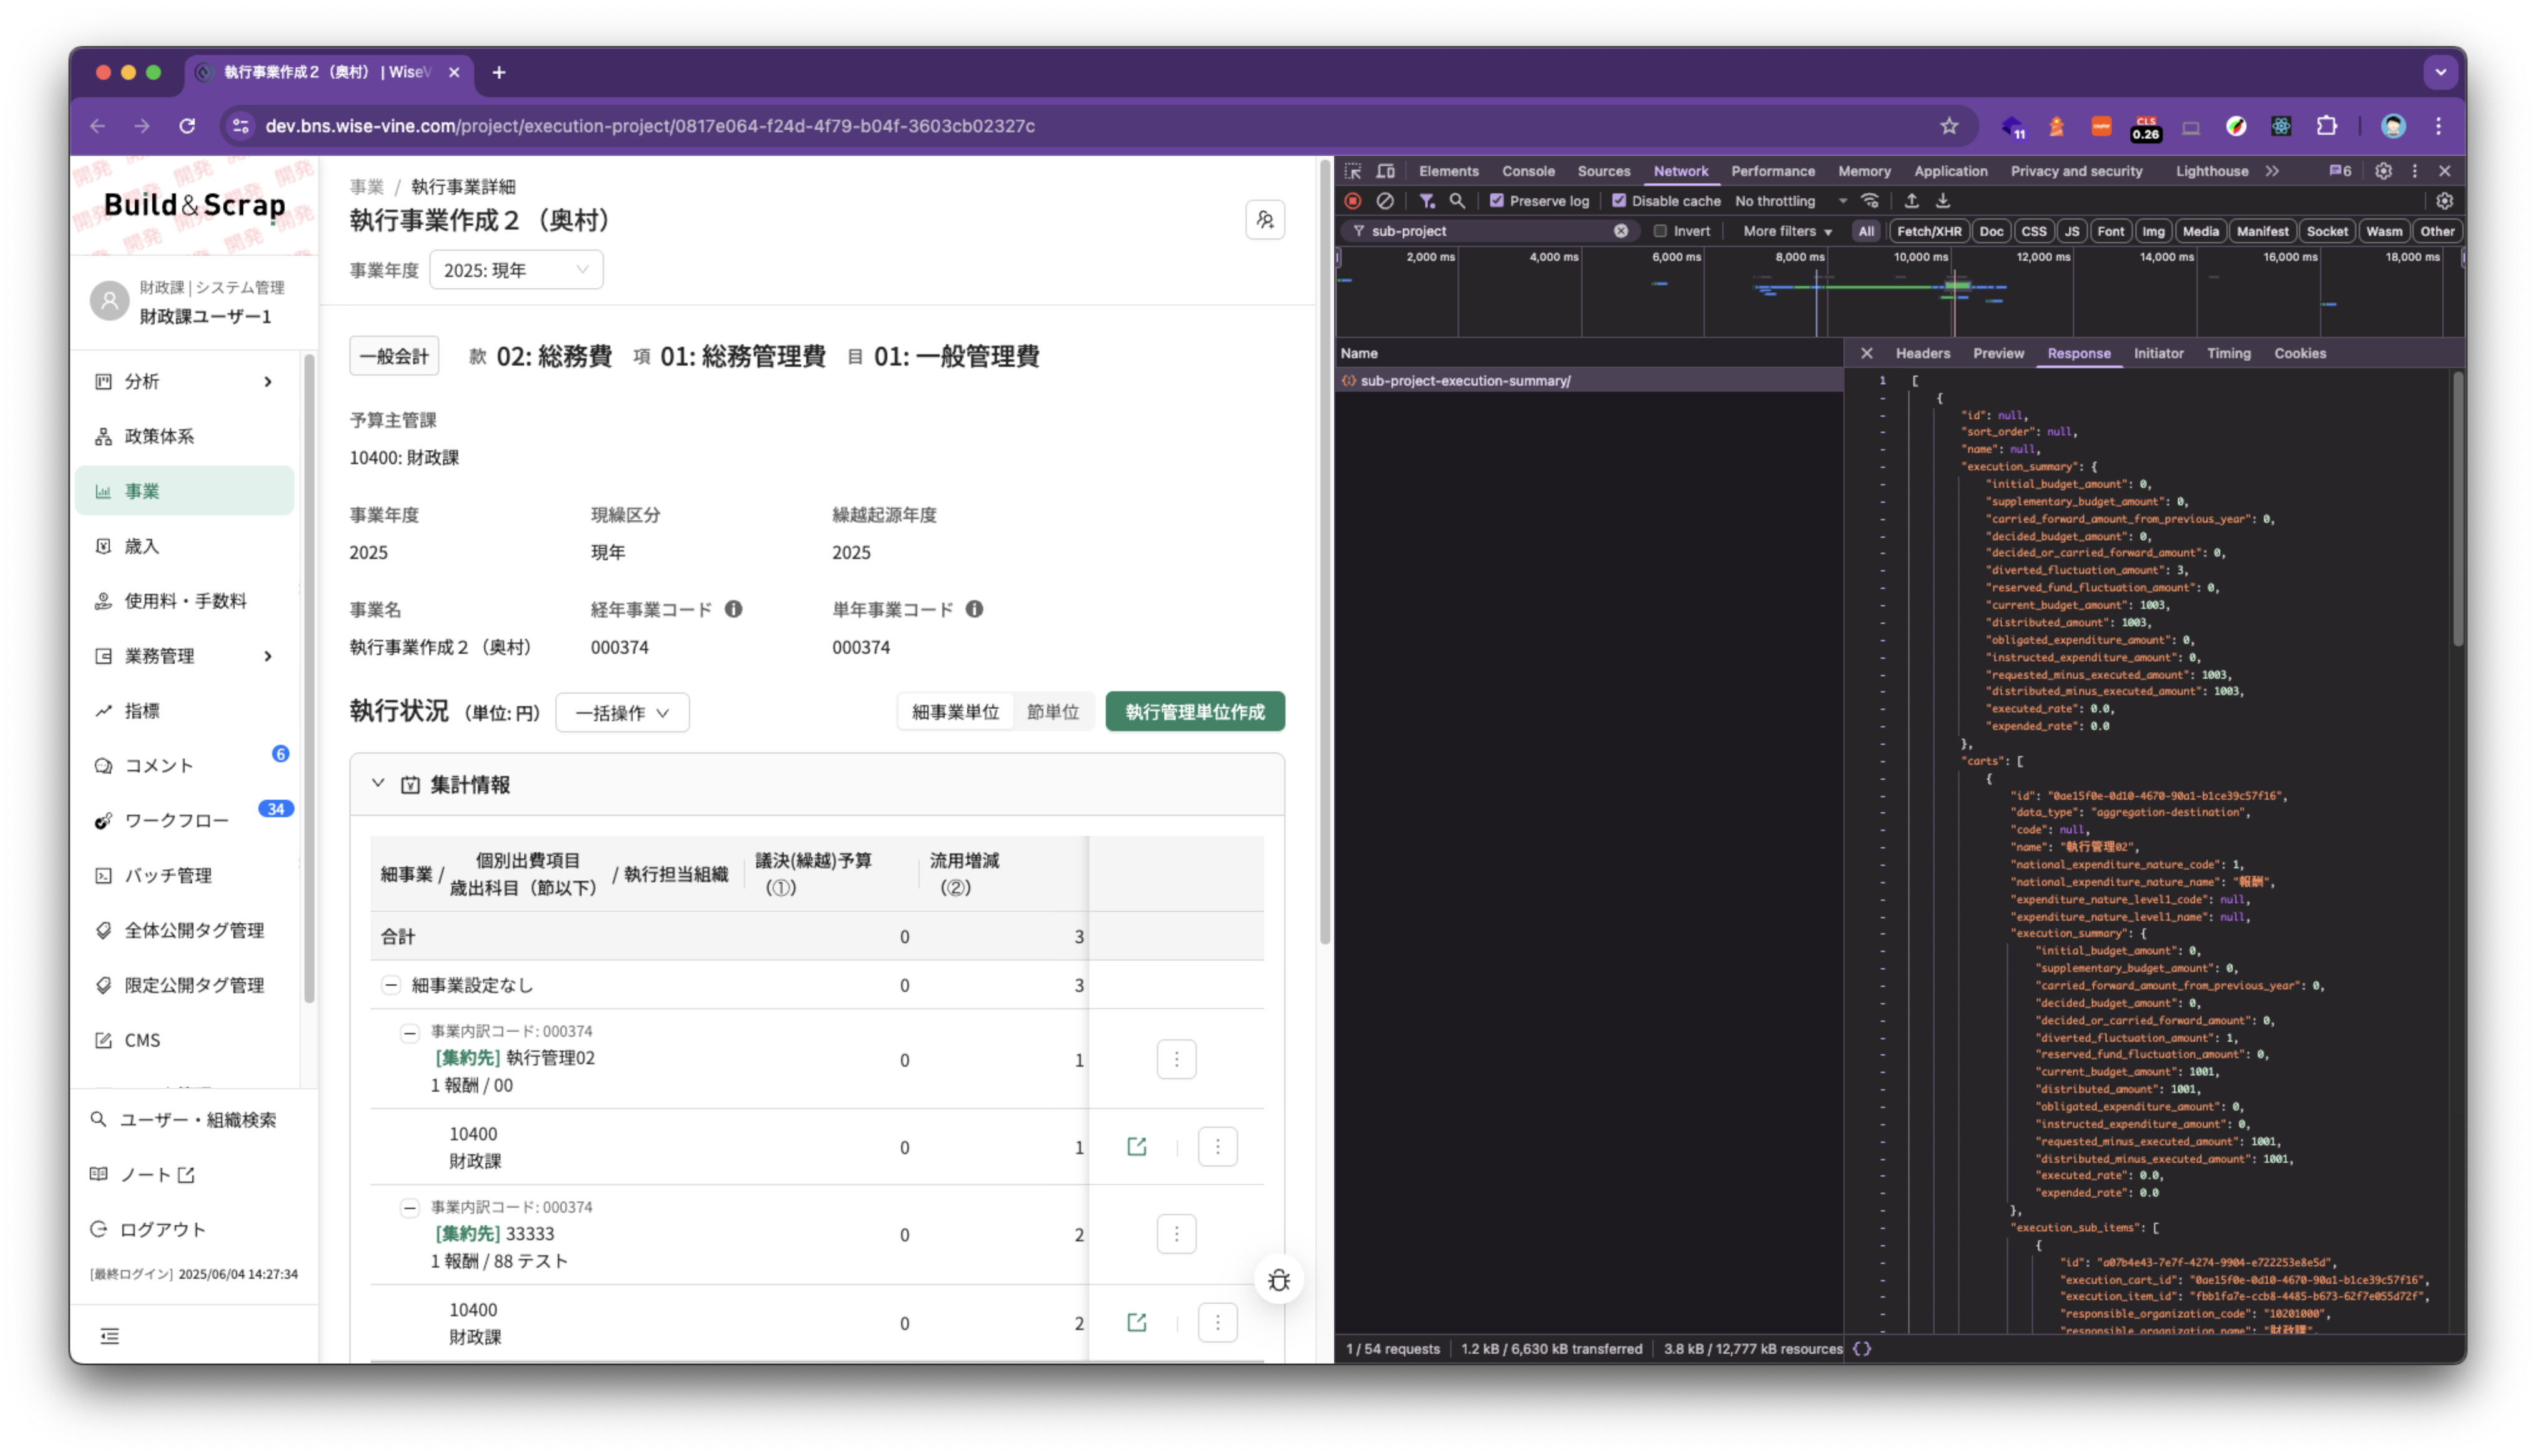Toggle the Preserve log checkbox

click(x=1497, y=201)
